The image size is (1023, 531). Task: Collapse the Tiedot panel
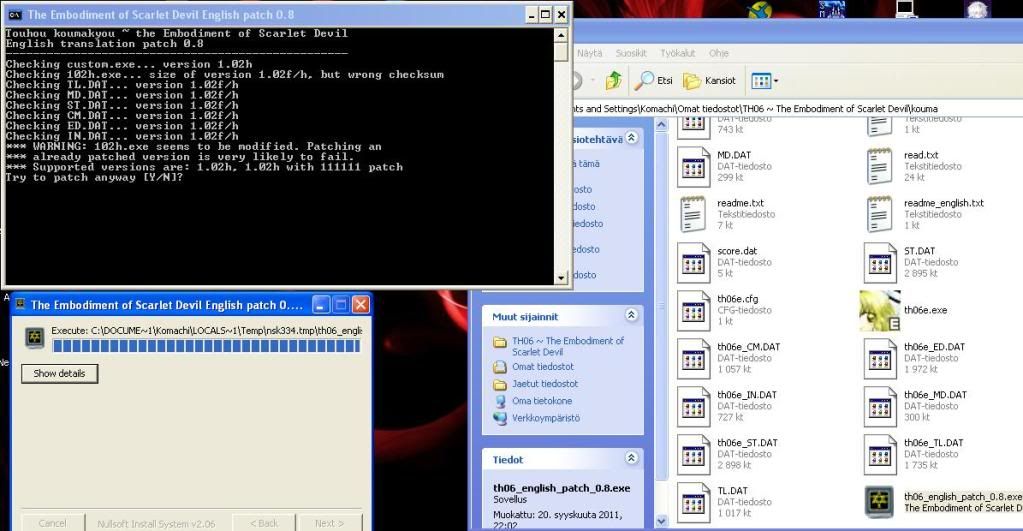pos(631,458)
